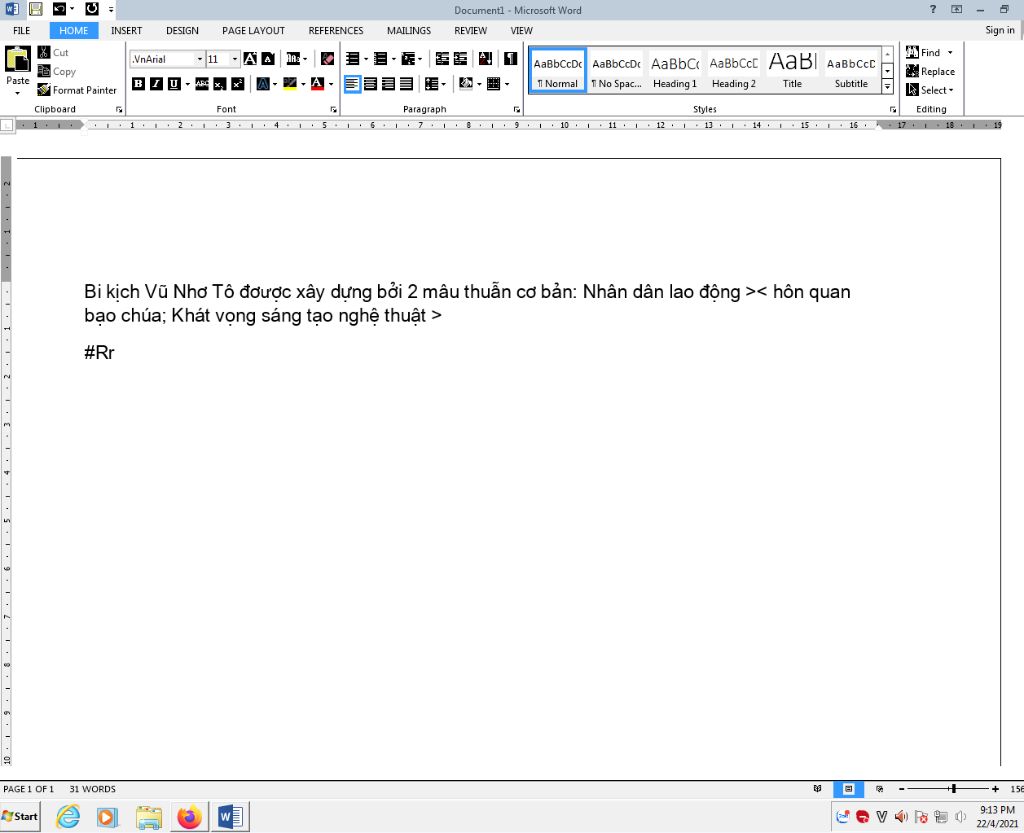
Task: Redo the last action
Action: [92, 9]
